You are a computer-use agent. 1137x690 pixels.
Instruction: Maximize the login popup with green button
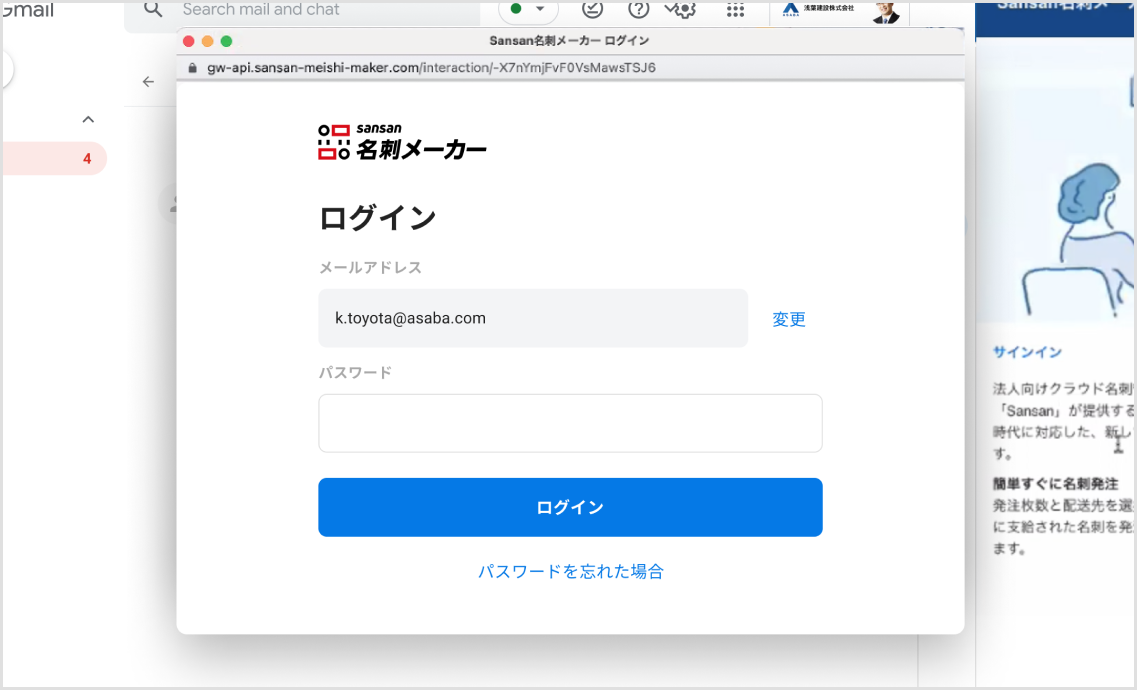tap(226, 41)
